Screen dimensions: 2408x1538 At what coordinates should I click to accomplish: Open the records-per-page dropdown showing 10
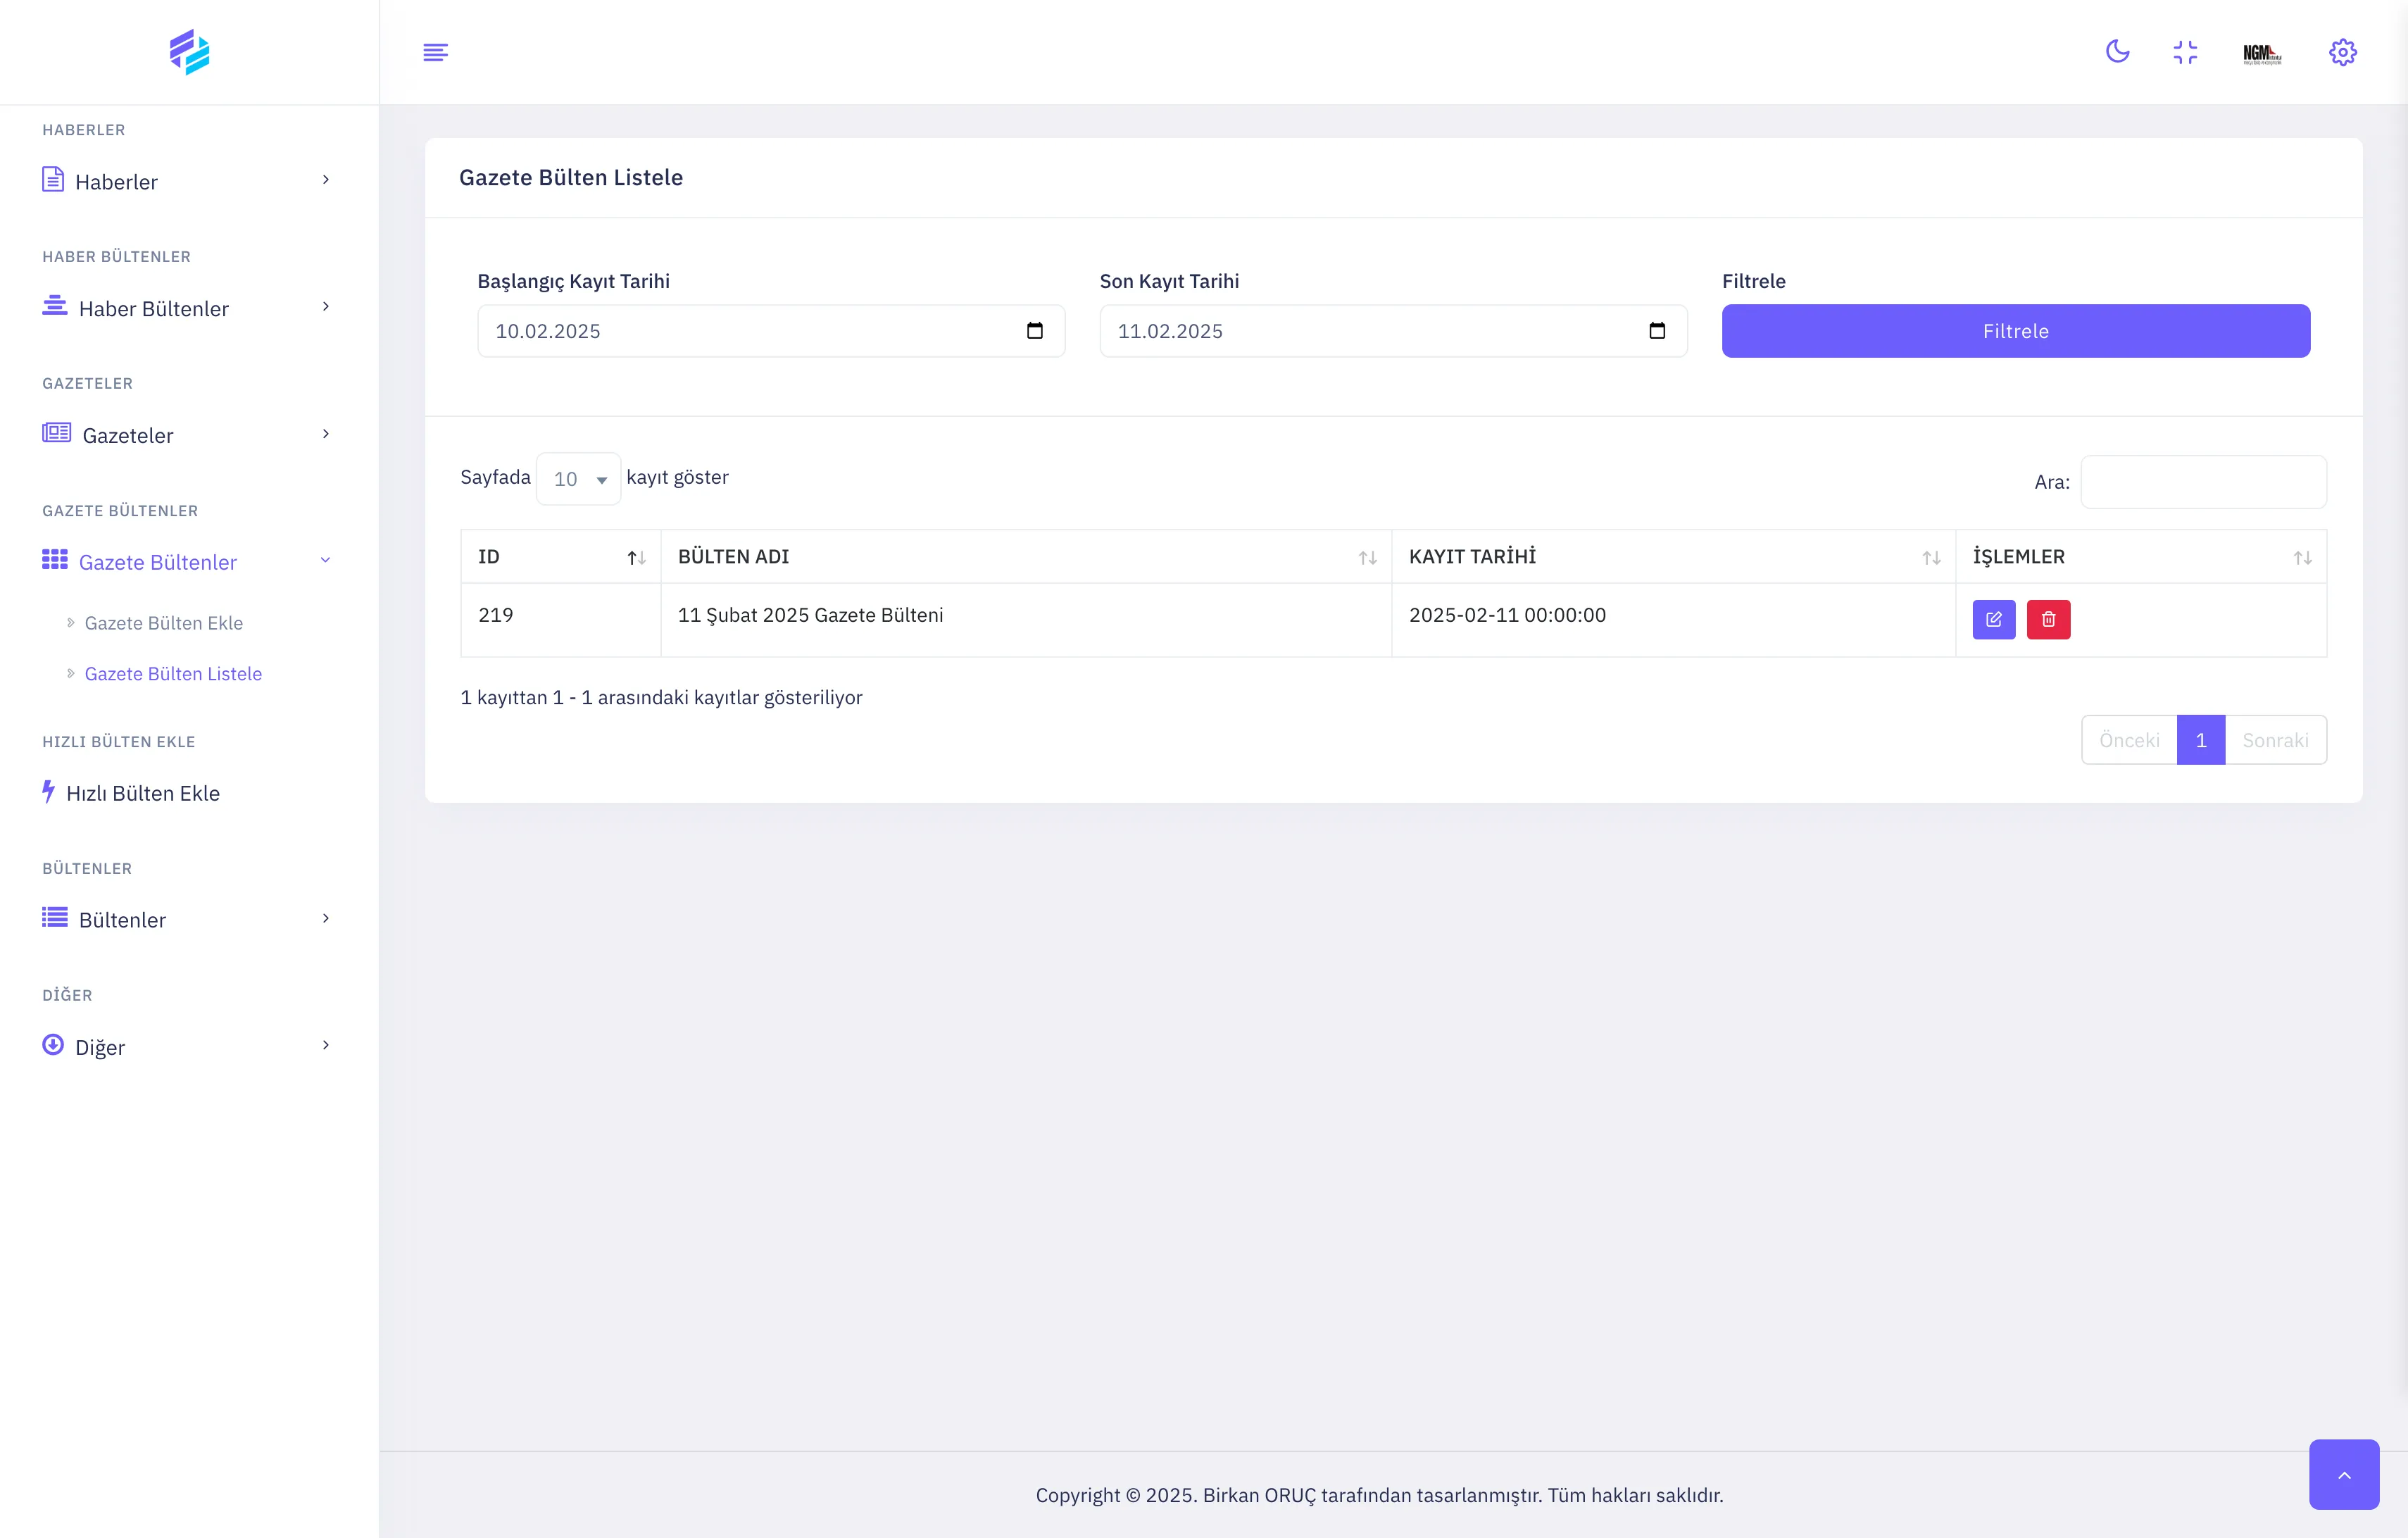[578, 479]
